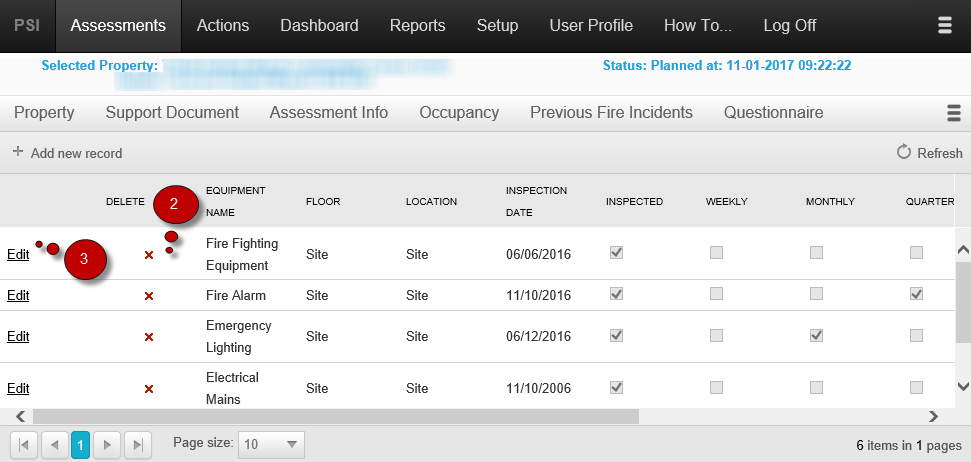
Task: Click the Refresh circular arrow icon
Action: point(904,152)
